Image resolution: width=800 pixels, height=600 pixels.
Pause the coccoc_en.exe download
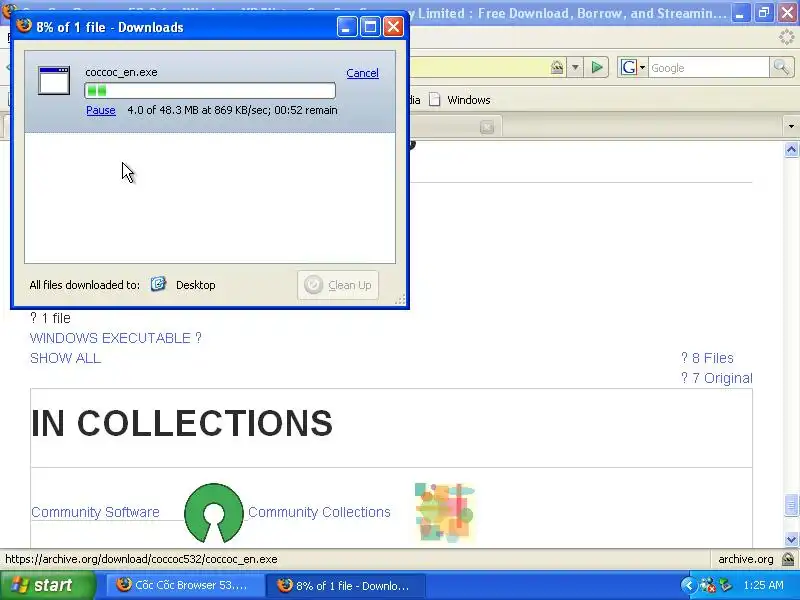coord(101,110)
